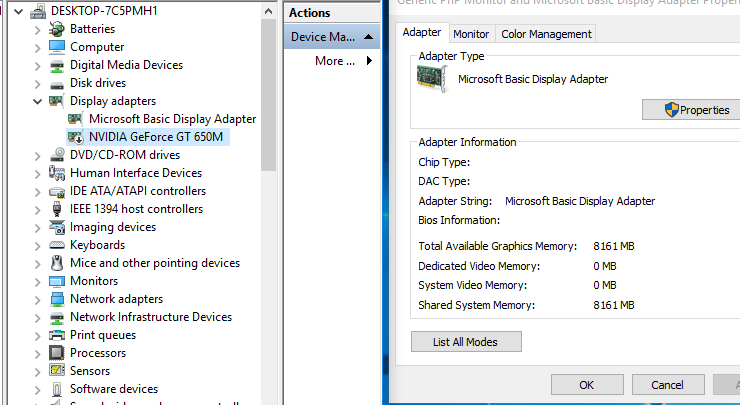The height and width of the screenshot is (405, 740).
Task: Select the Imaging devices label
Action: pos(113,227)
